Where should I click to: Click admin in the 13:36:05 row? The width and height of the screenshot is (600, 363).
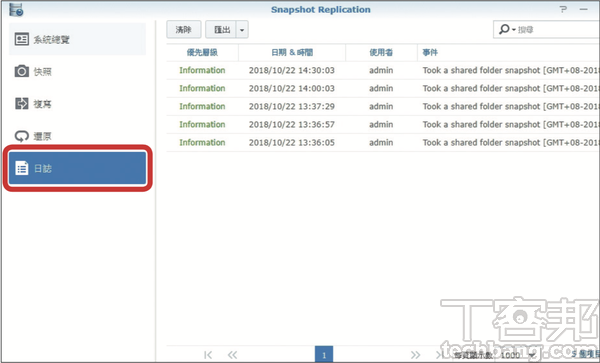pos(381,142)
